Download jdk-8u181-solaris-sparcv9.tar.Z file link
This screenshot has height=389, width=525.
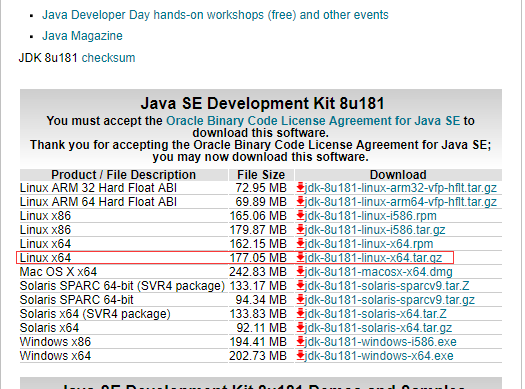click(387, 286)
